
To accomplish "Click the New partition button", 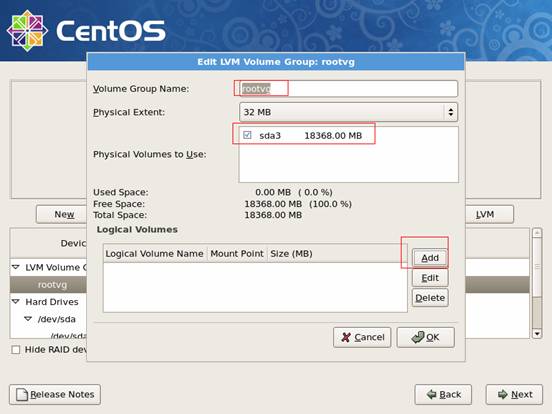I will click(x=62, y=214).
